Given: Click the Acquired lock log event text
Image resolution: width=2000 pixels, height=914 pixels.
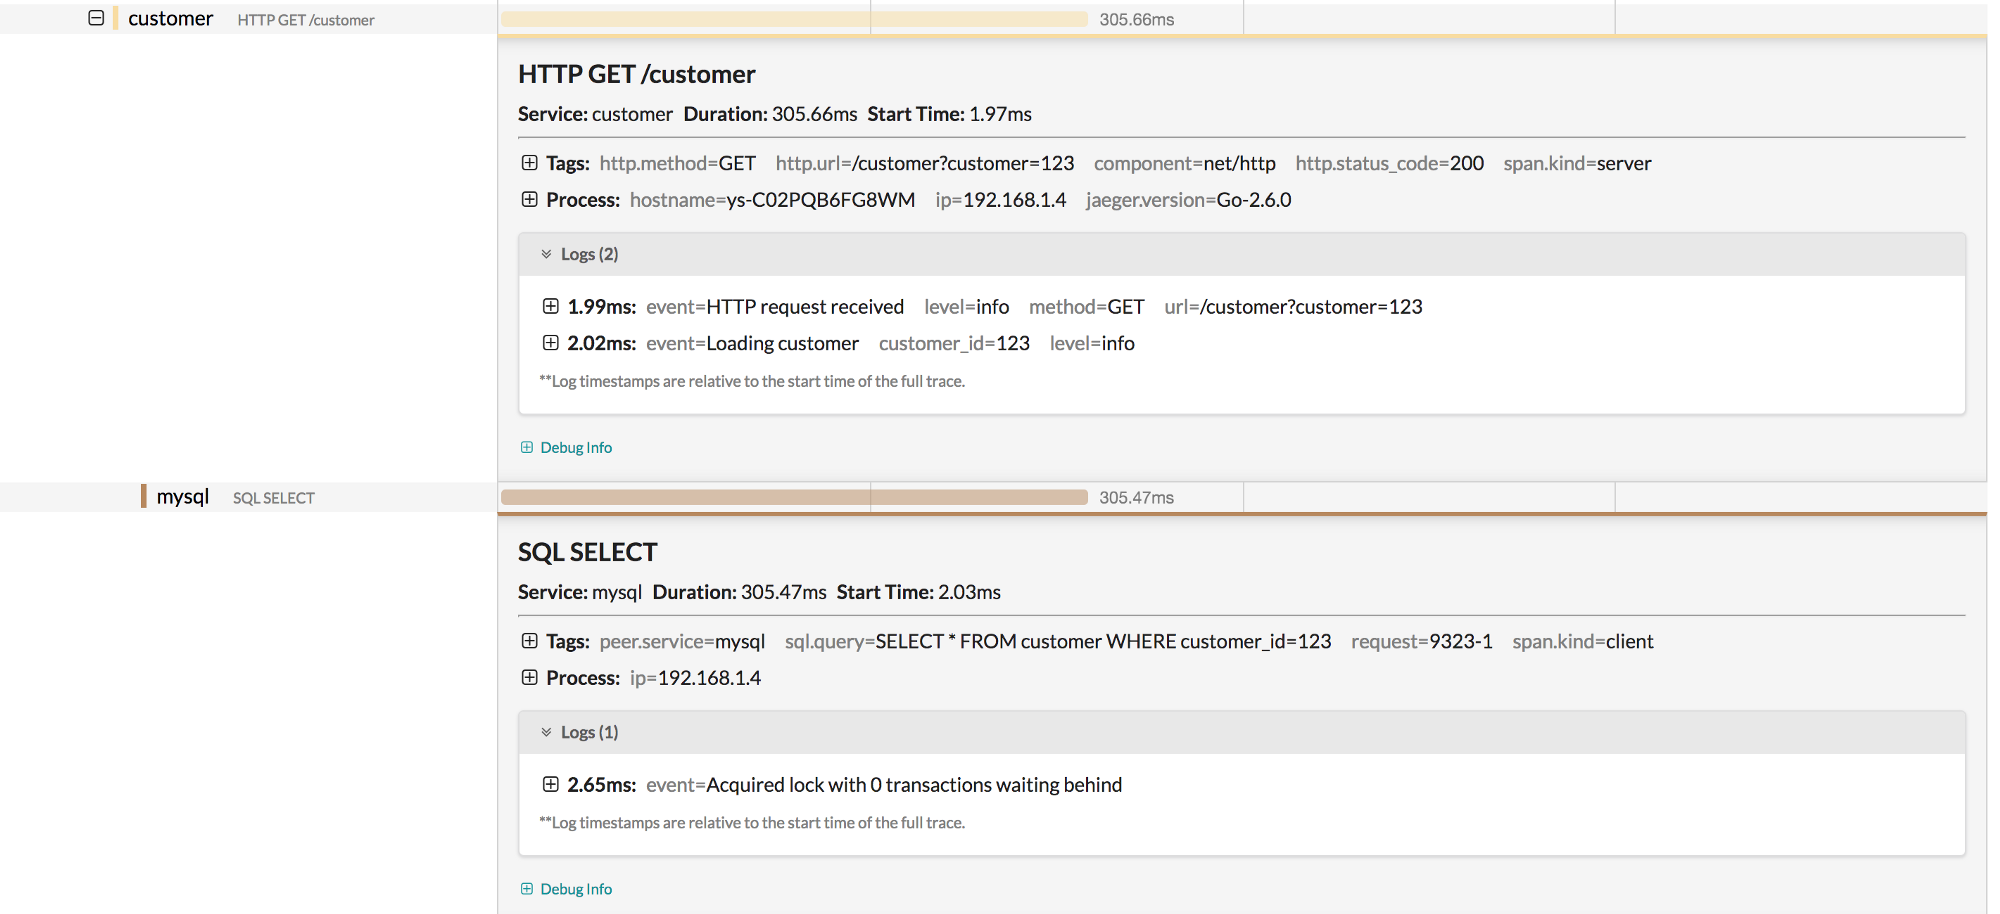Looking at the screenshot, I should tap(884, 785).
